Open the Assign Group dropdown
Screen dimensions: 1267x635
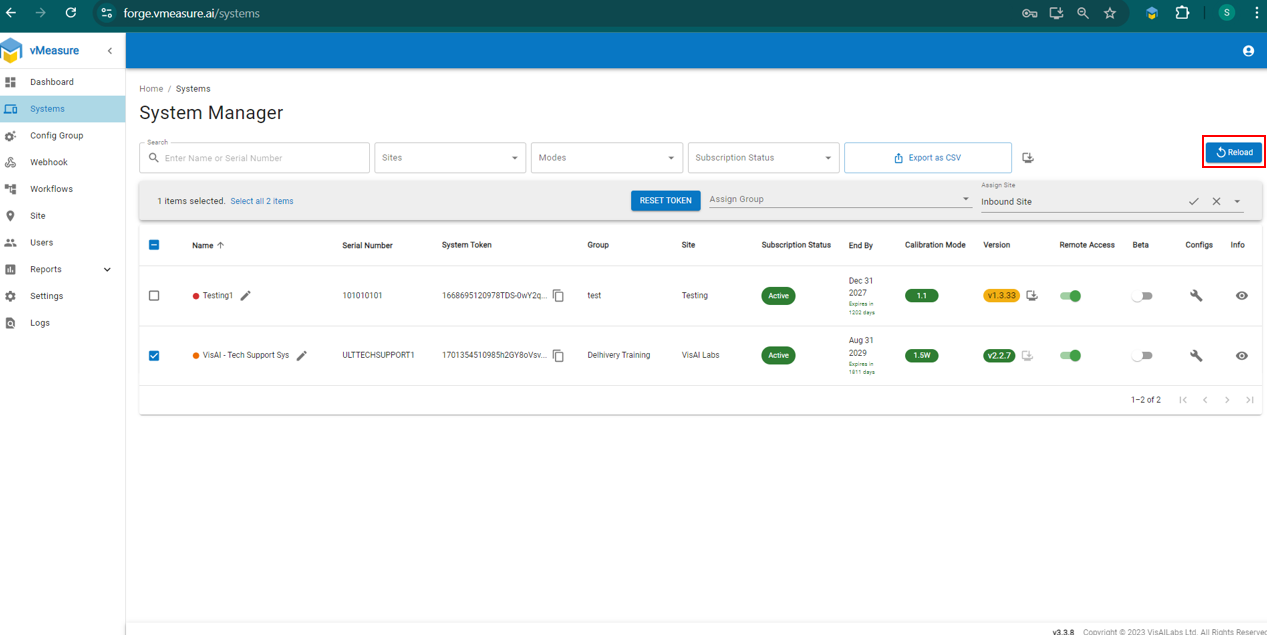point(838,200)
